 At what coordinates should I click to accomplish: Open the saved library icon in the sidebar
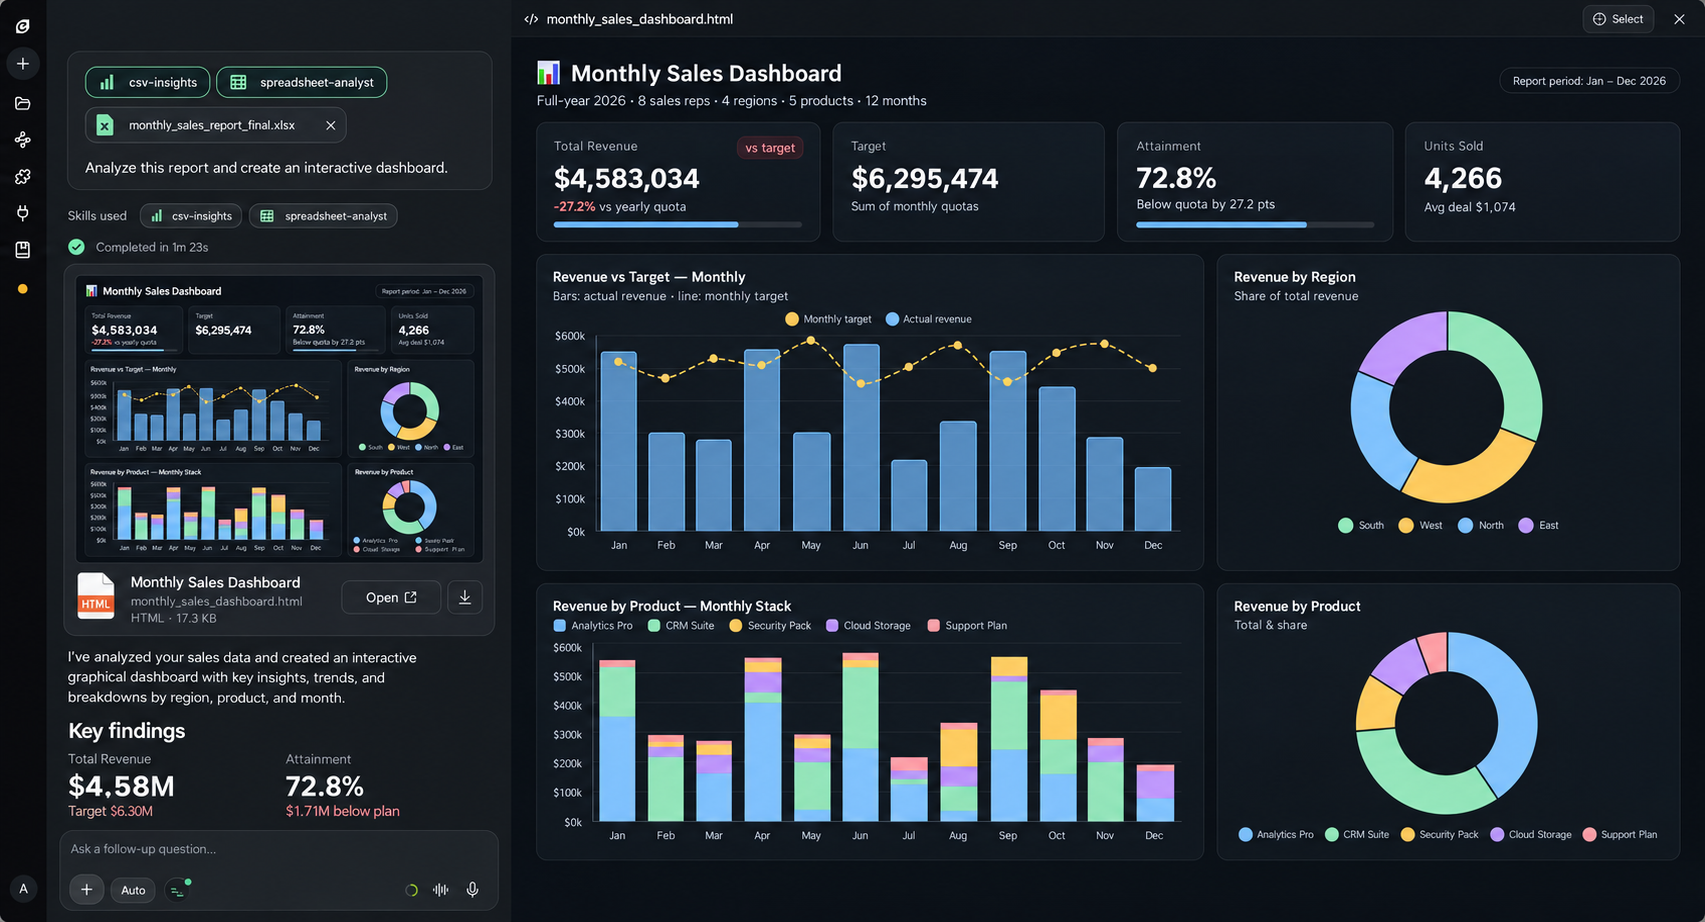pyautogui.click(x=22, y=250)
